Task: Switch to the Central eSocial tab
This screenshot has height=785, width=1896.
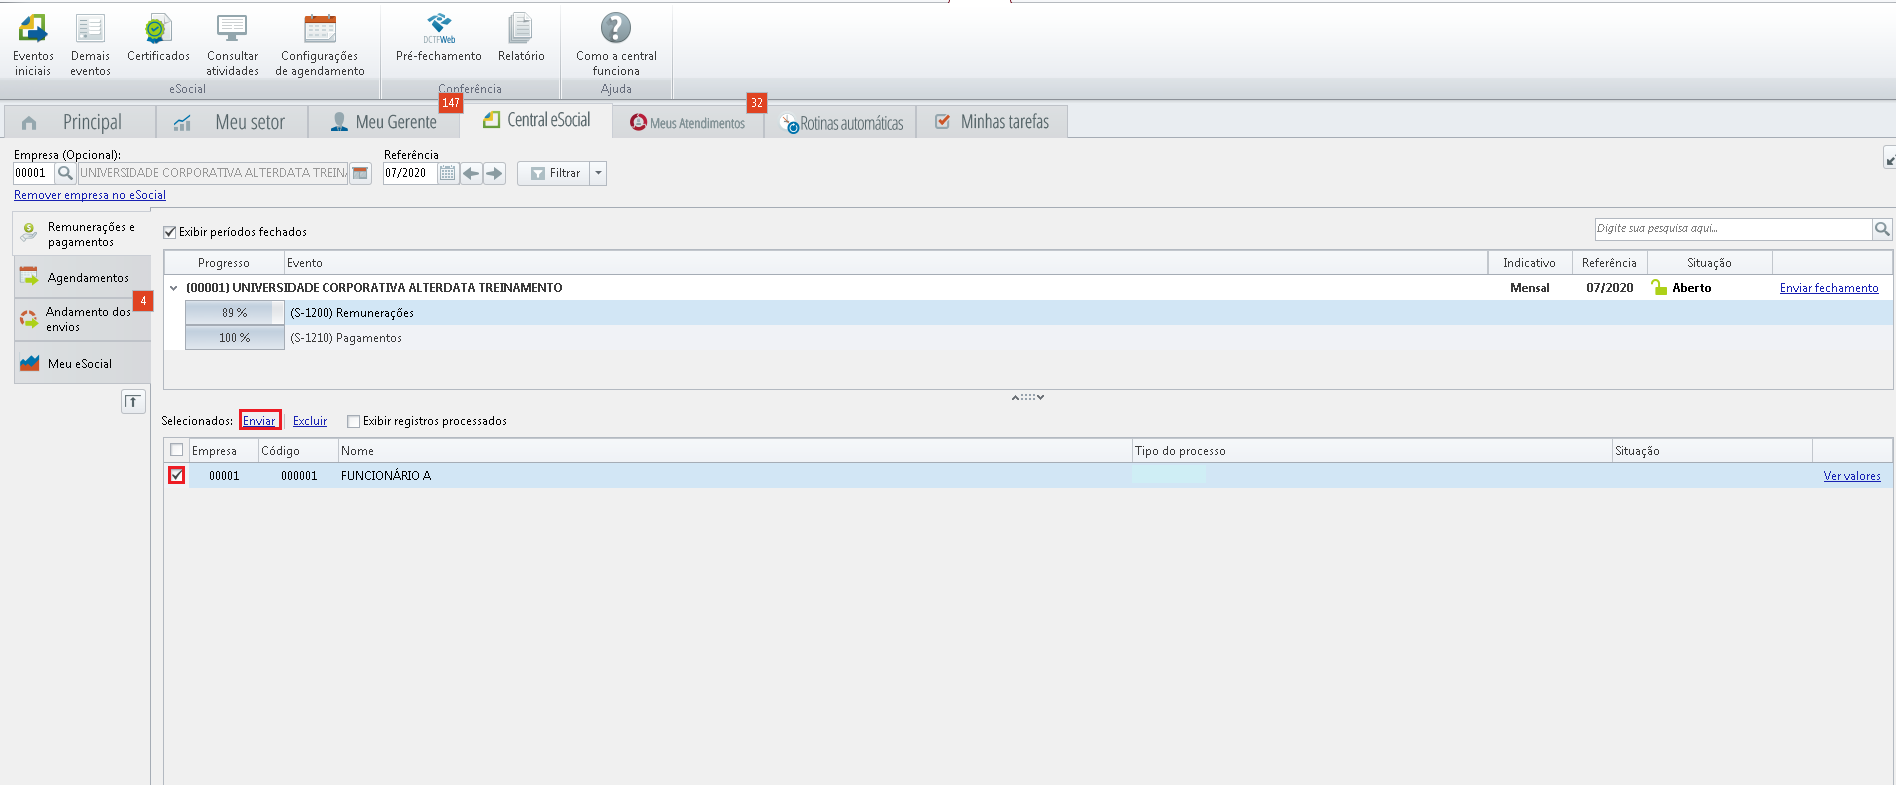Action: (x=537, y=120)
